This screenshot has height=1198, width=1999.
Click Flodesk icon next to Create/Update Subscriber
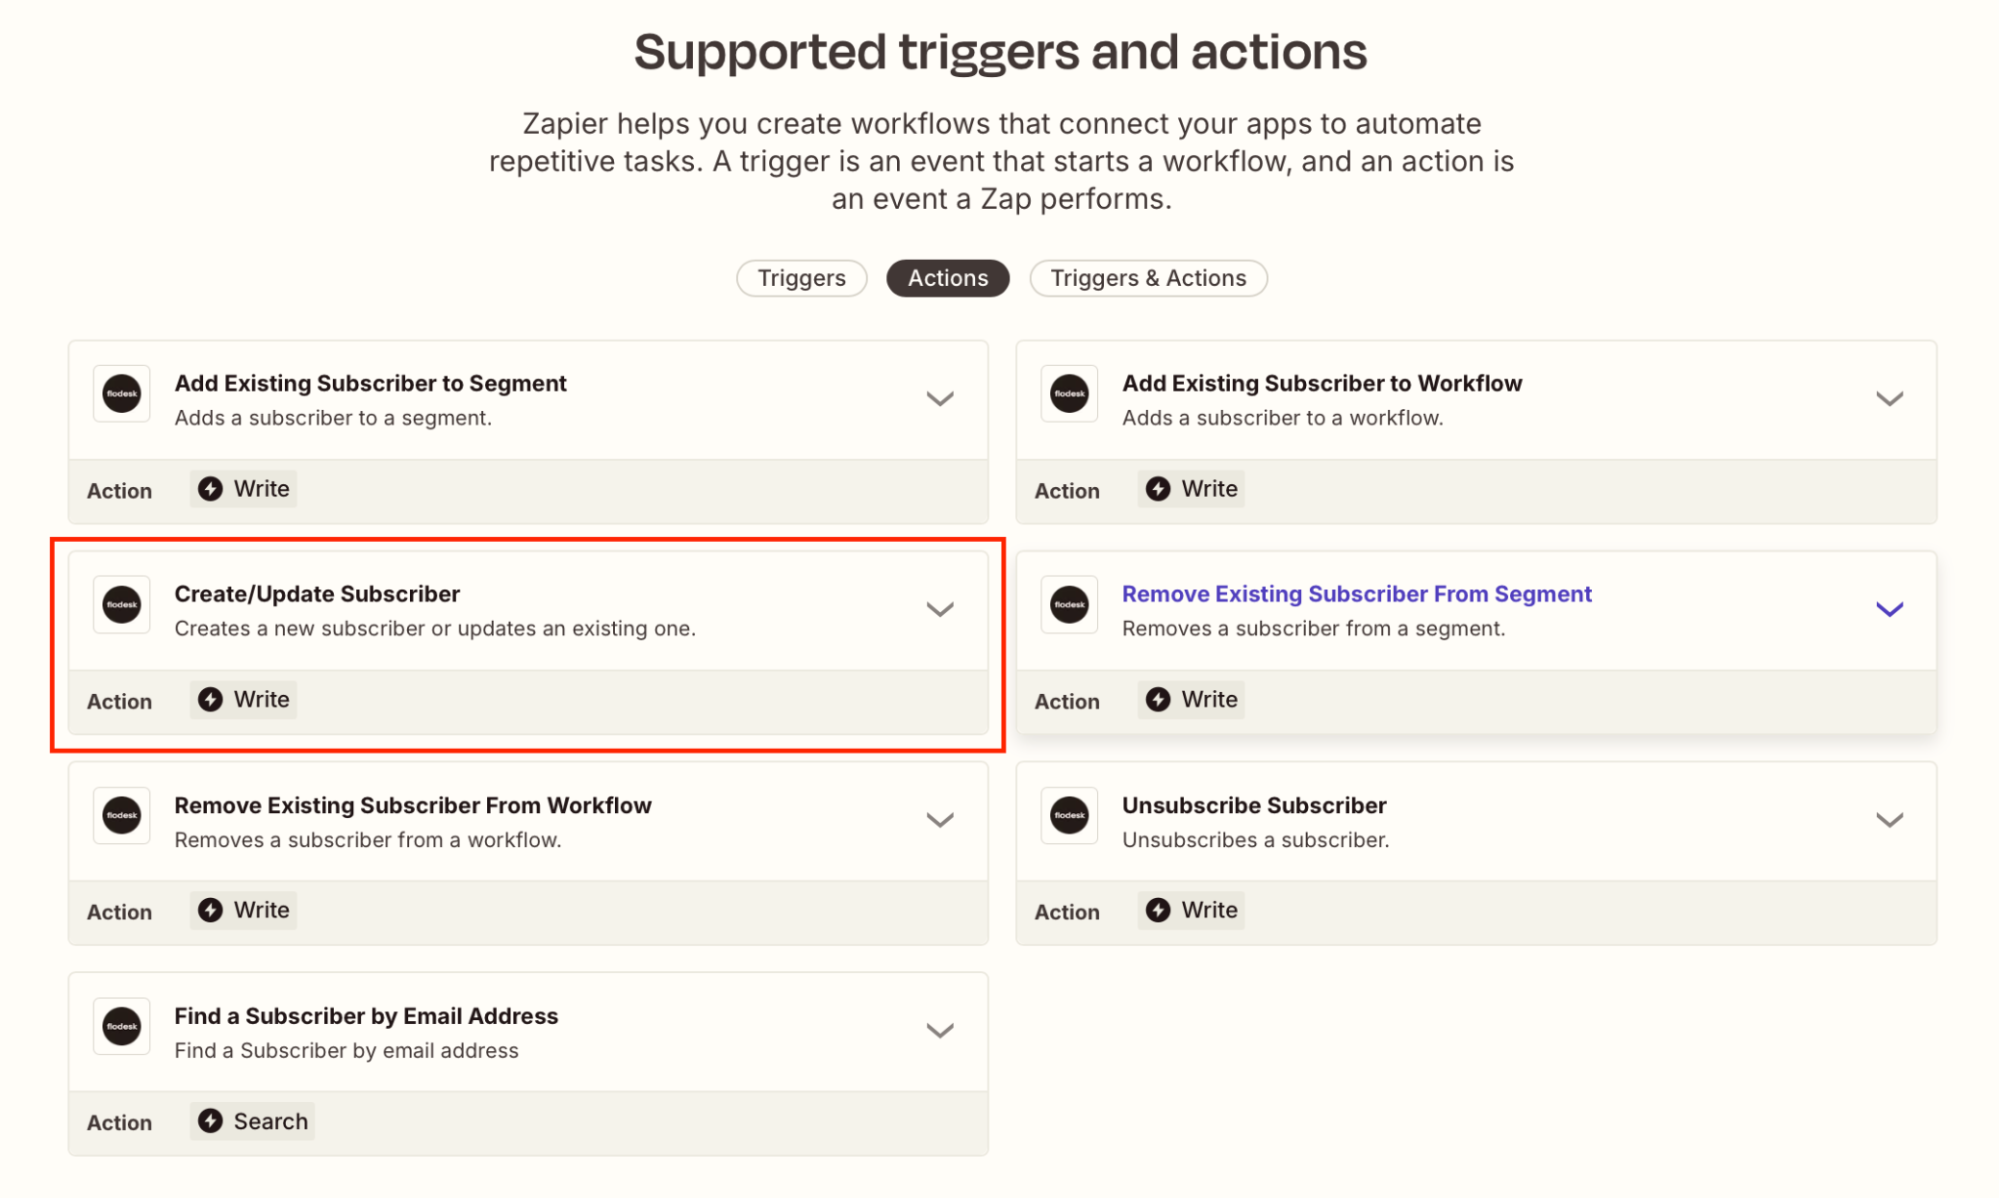(x=122, y=605)
